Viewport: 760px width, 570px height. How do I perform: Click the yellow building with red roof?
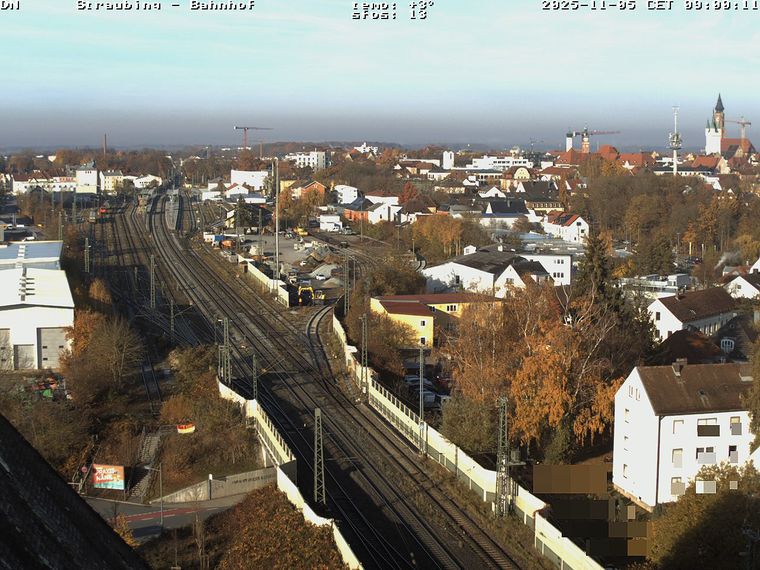pyautogui.click(x=407, y=318)
